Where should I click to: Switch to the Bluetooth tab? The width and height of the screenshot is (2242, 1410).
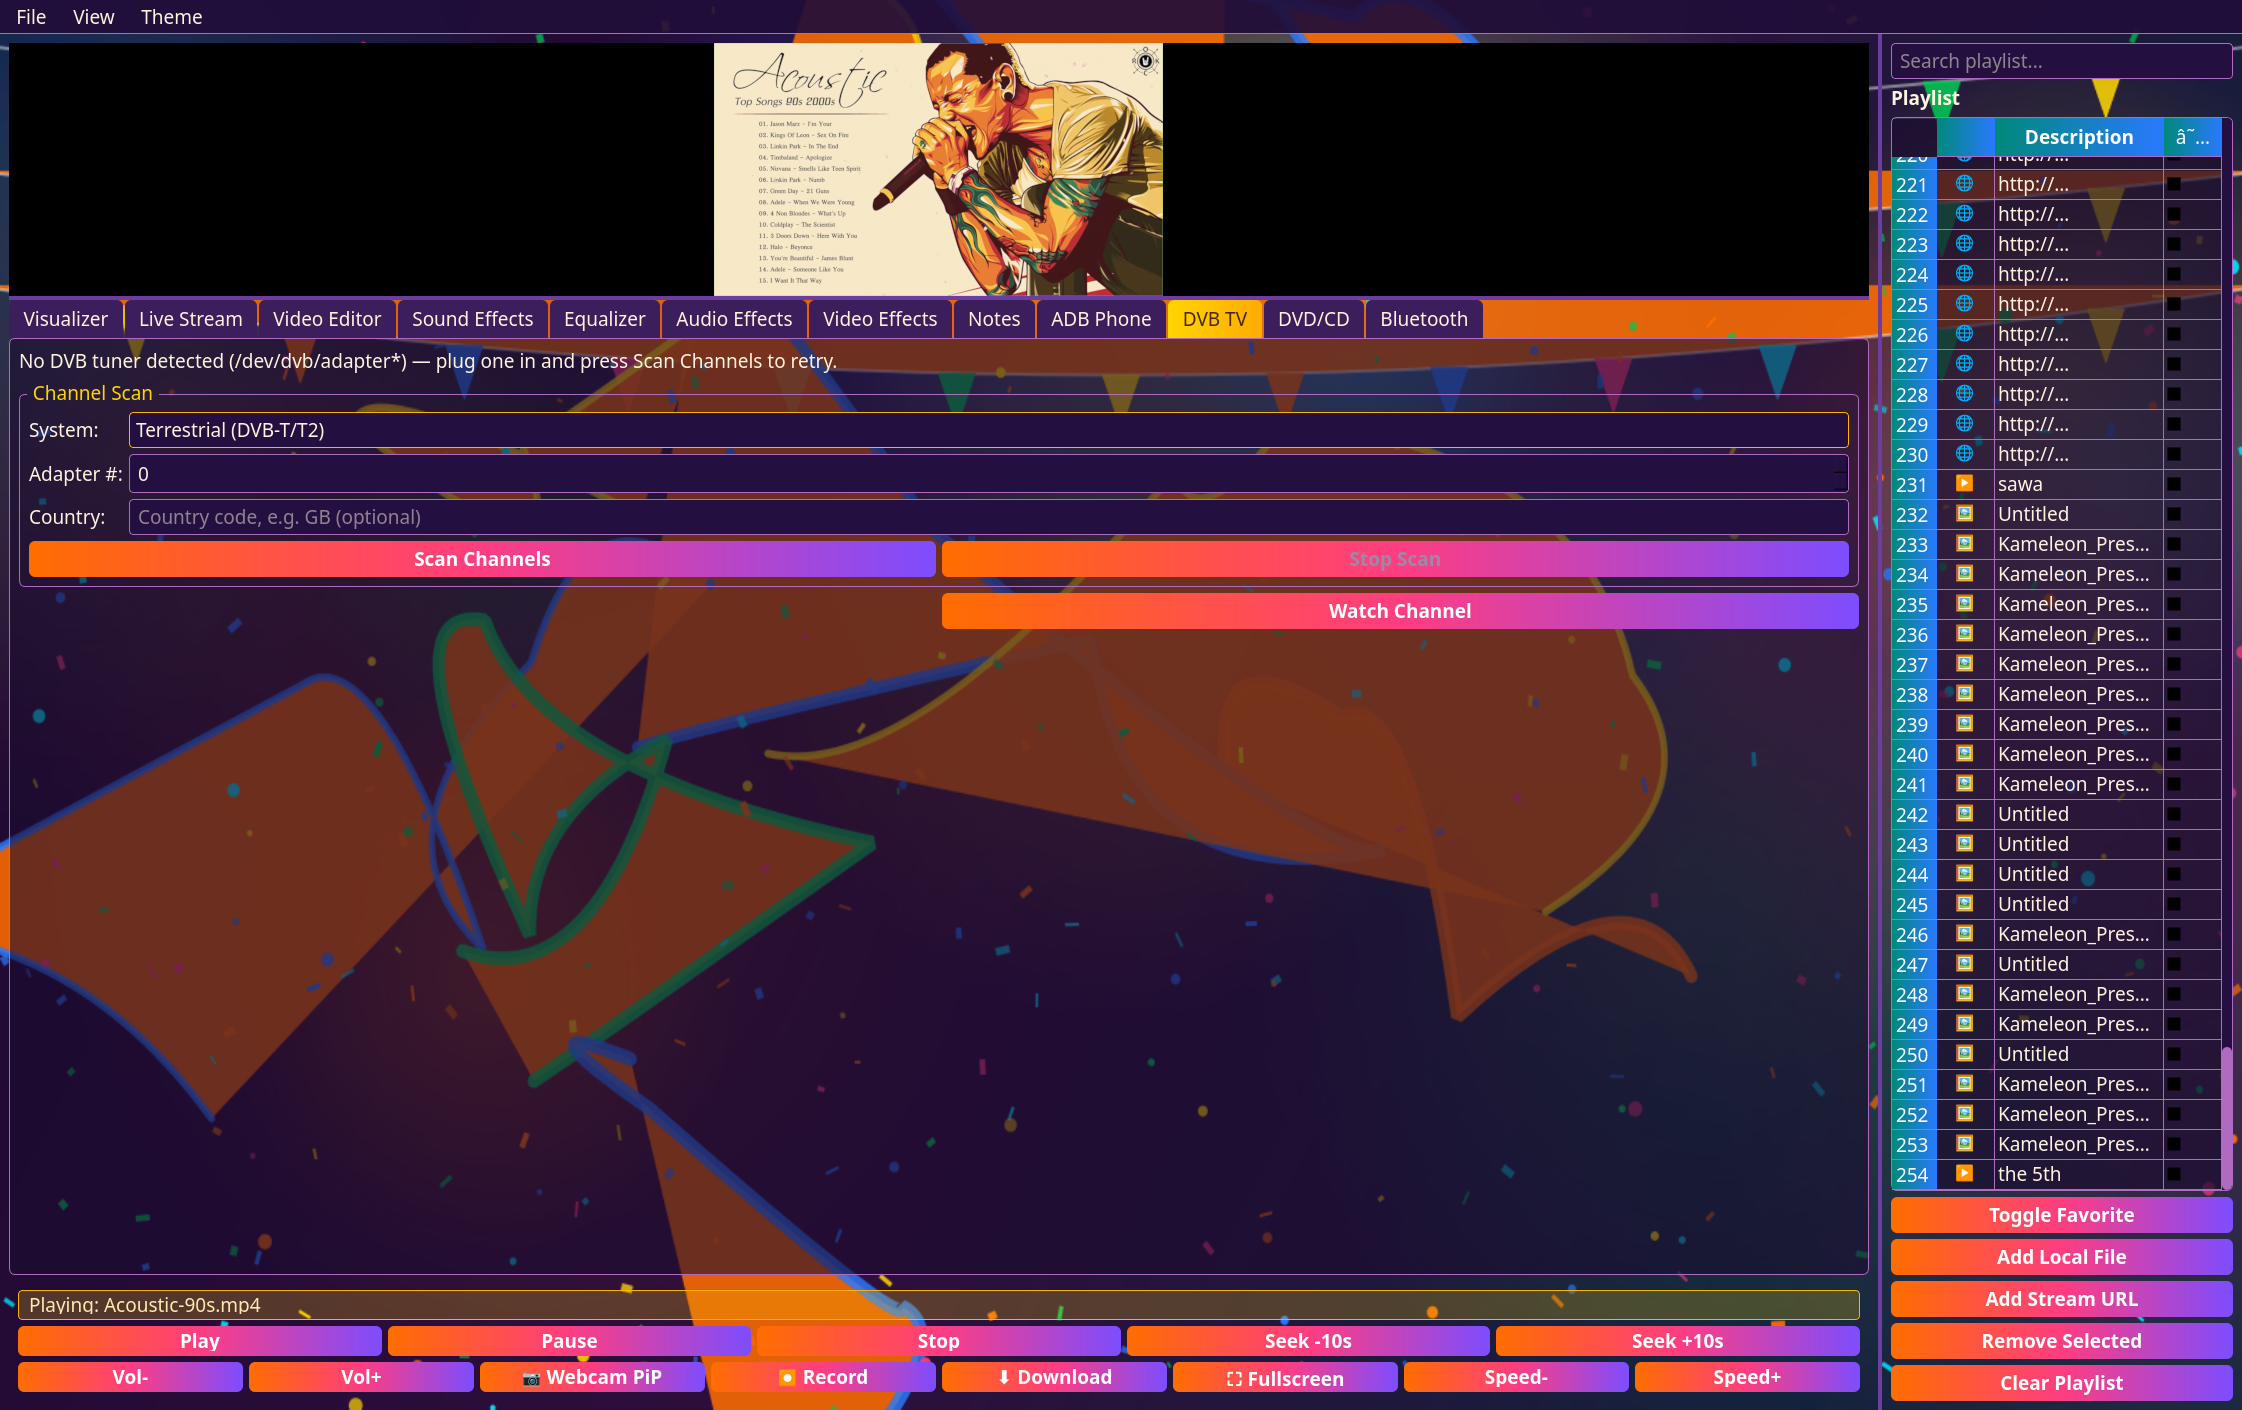(1424, 319)
